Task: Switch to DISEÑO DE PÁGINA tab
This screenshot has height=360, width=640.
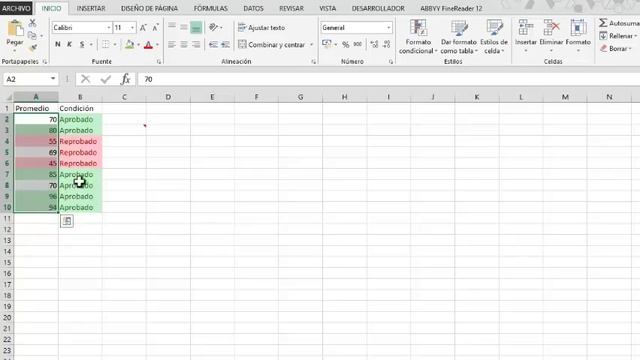Action: [149, 8]
